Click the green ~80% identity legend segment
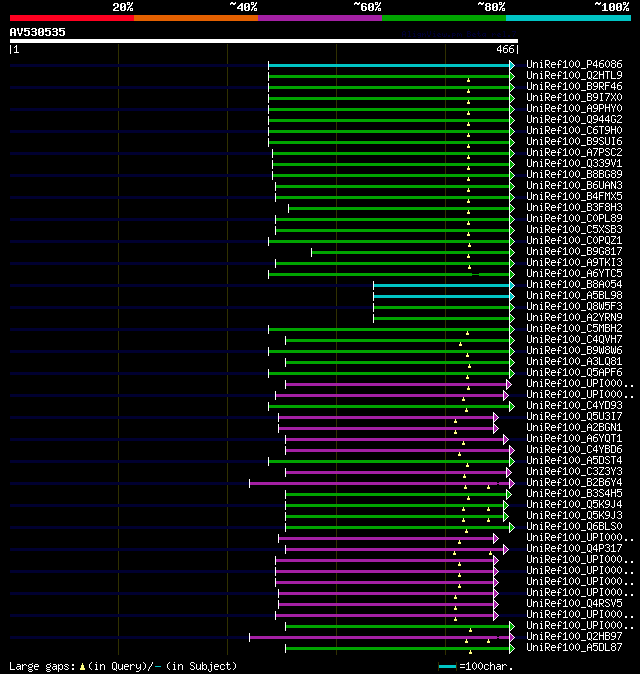640x674 pixels. click(x=444, y=18)
